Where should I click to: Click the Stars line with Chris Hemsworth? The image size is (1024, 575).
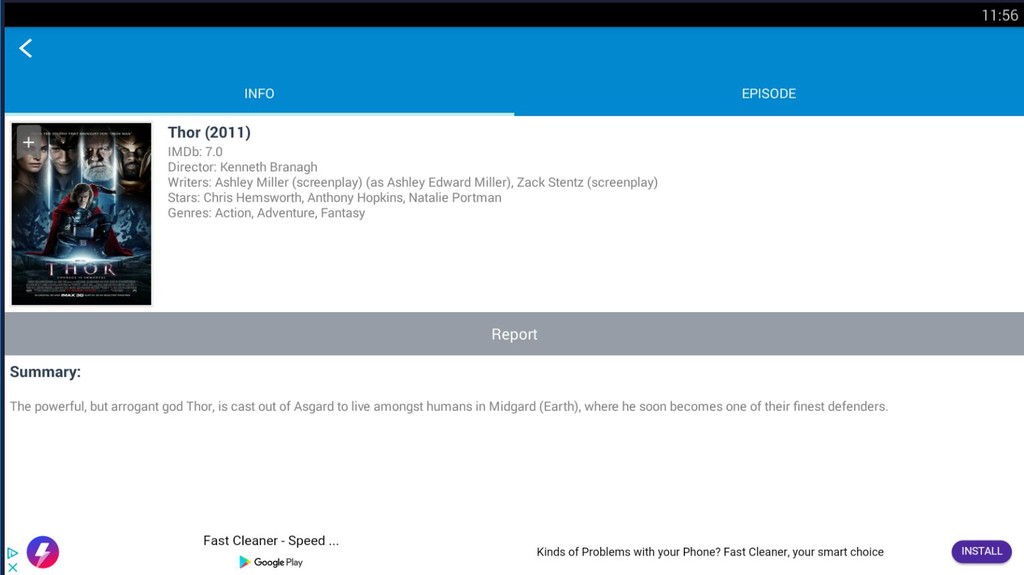334,197
